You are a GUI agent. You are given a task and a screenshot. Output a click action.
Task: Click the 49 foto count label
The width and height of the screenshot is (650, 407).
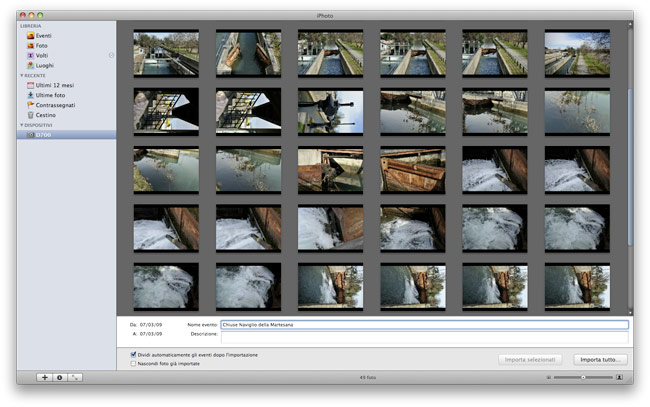(x=368, y=378)
